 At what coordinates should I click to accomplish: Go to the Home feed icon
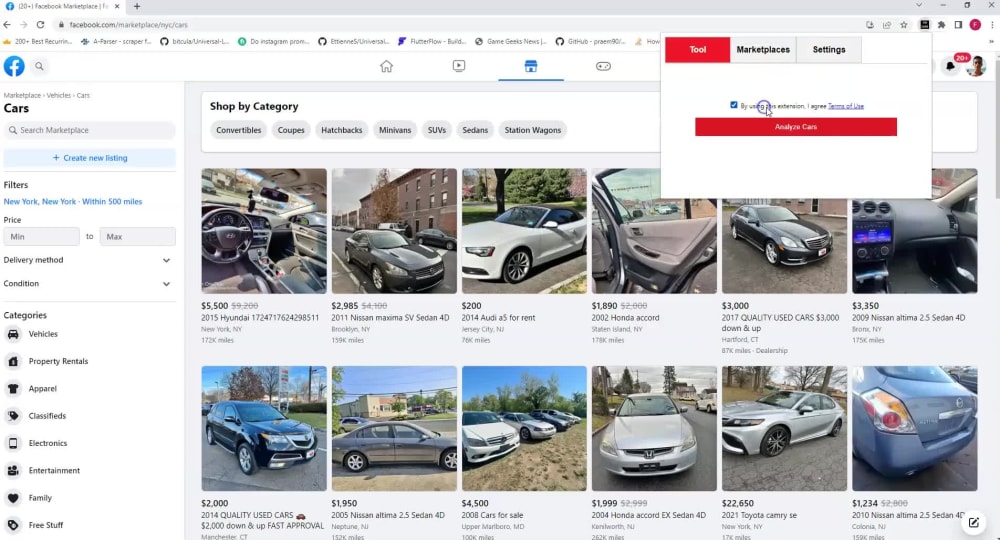pos(386,66)
